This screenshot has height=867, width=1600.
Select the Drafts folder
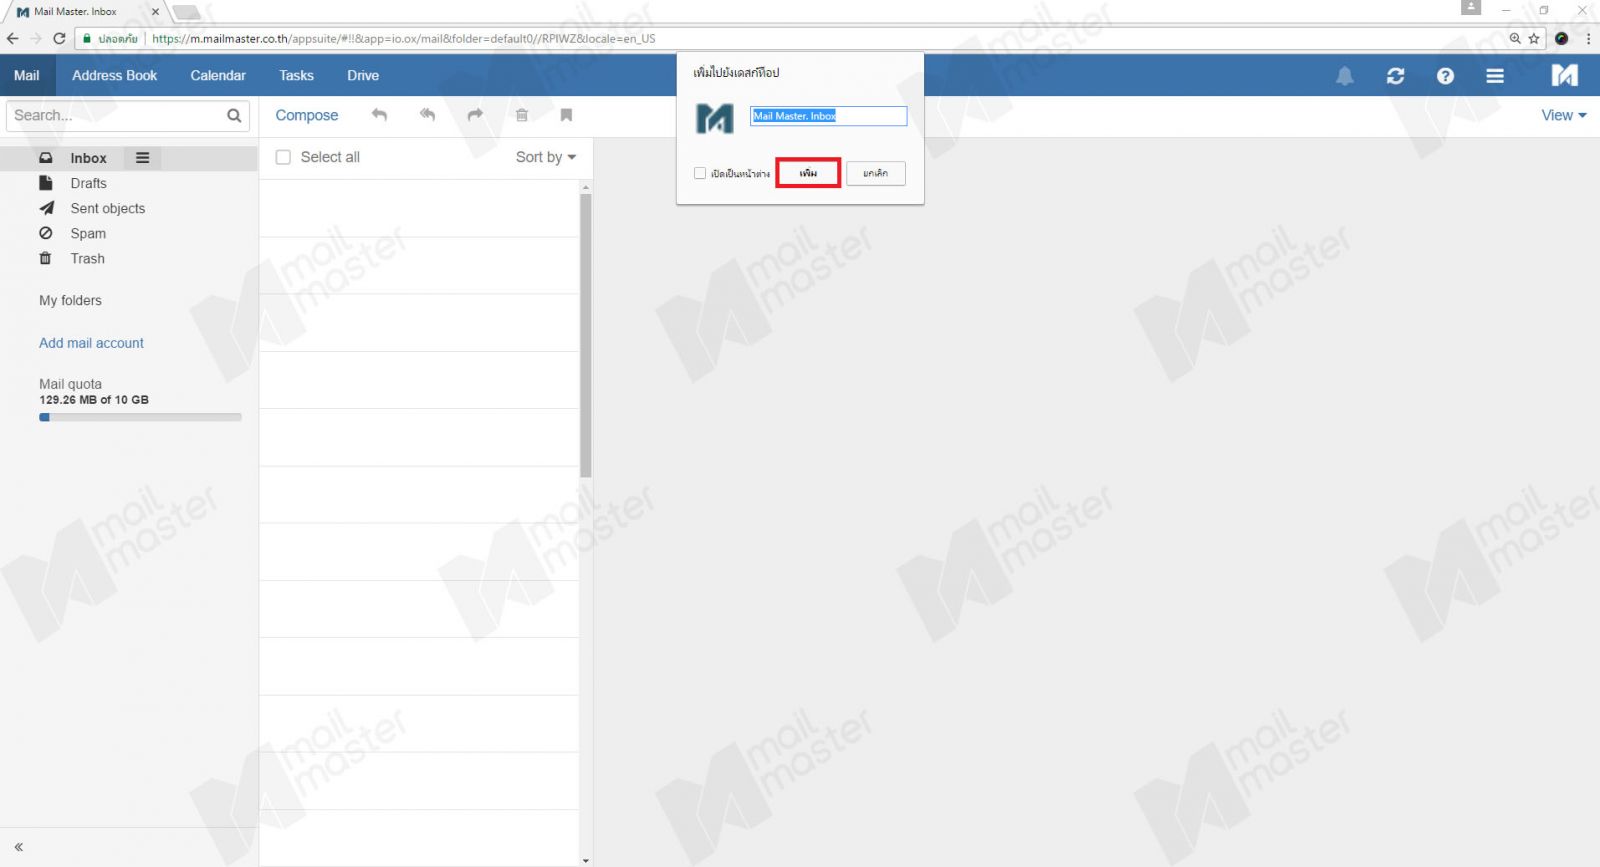pyautogui.click(x=88, y=183)
